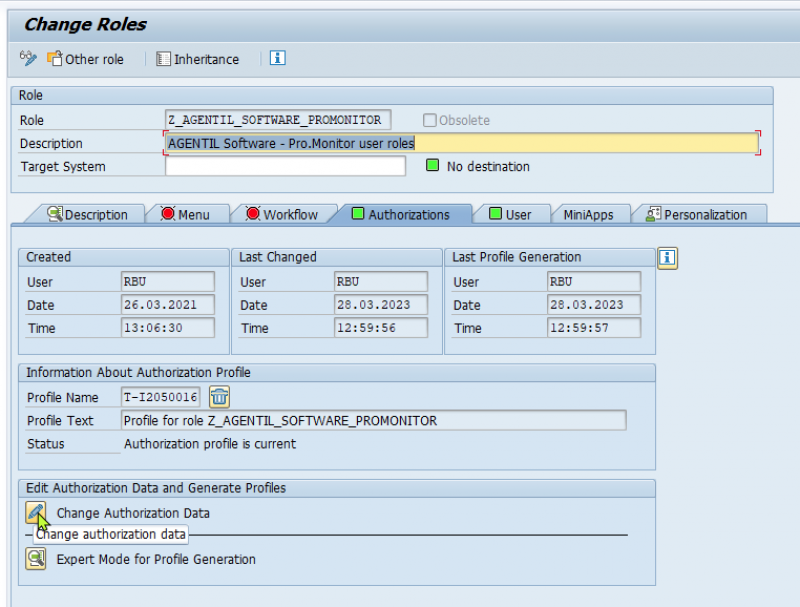Click the role Description text field
800x607 pixels.
tap(460, 143)
